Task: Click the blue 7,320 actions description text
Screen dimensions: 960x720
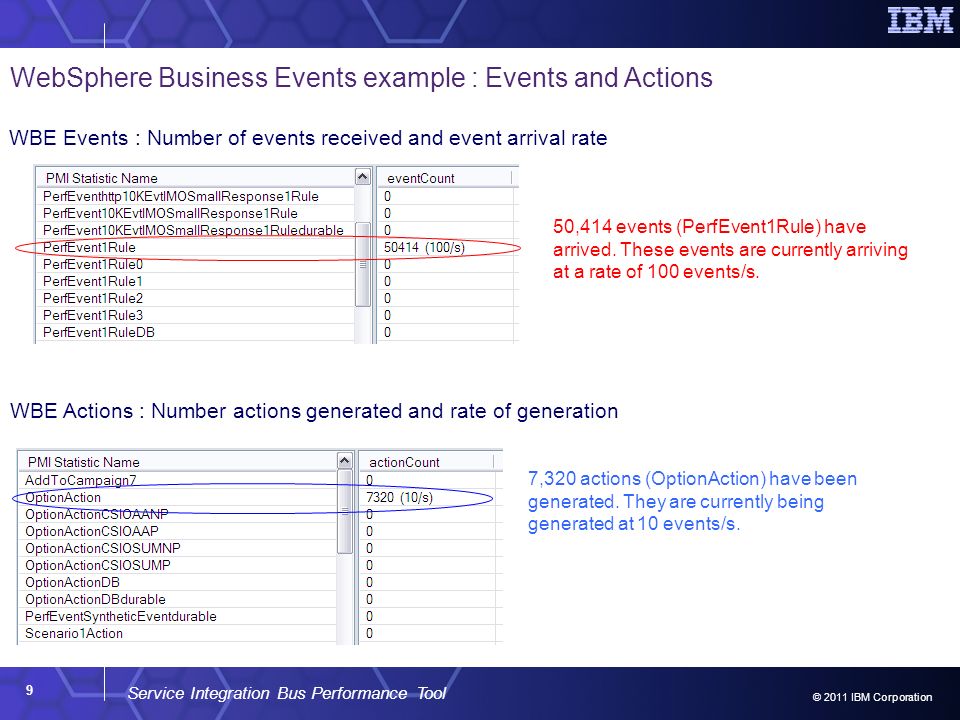Action: 692,501
